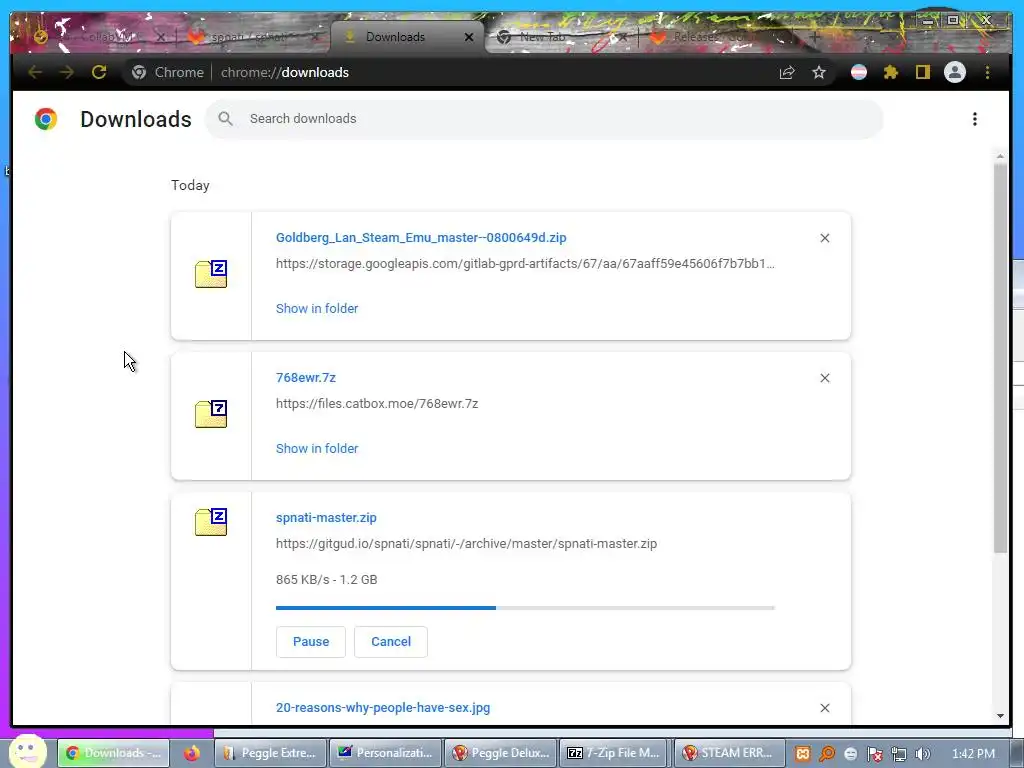
Task: Open Firefox from the taskbar
Action: click(191, 753)
